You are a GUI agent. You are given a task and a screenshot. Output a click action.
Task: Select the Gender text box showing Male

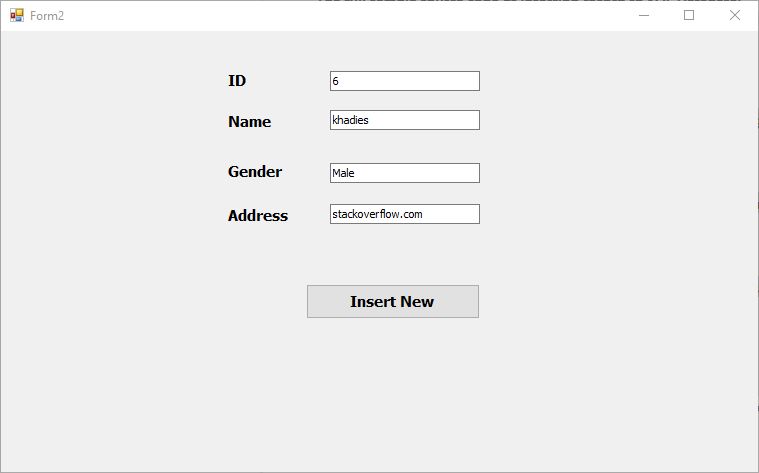(405, 173)
